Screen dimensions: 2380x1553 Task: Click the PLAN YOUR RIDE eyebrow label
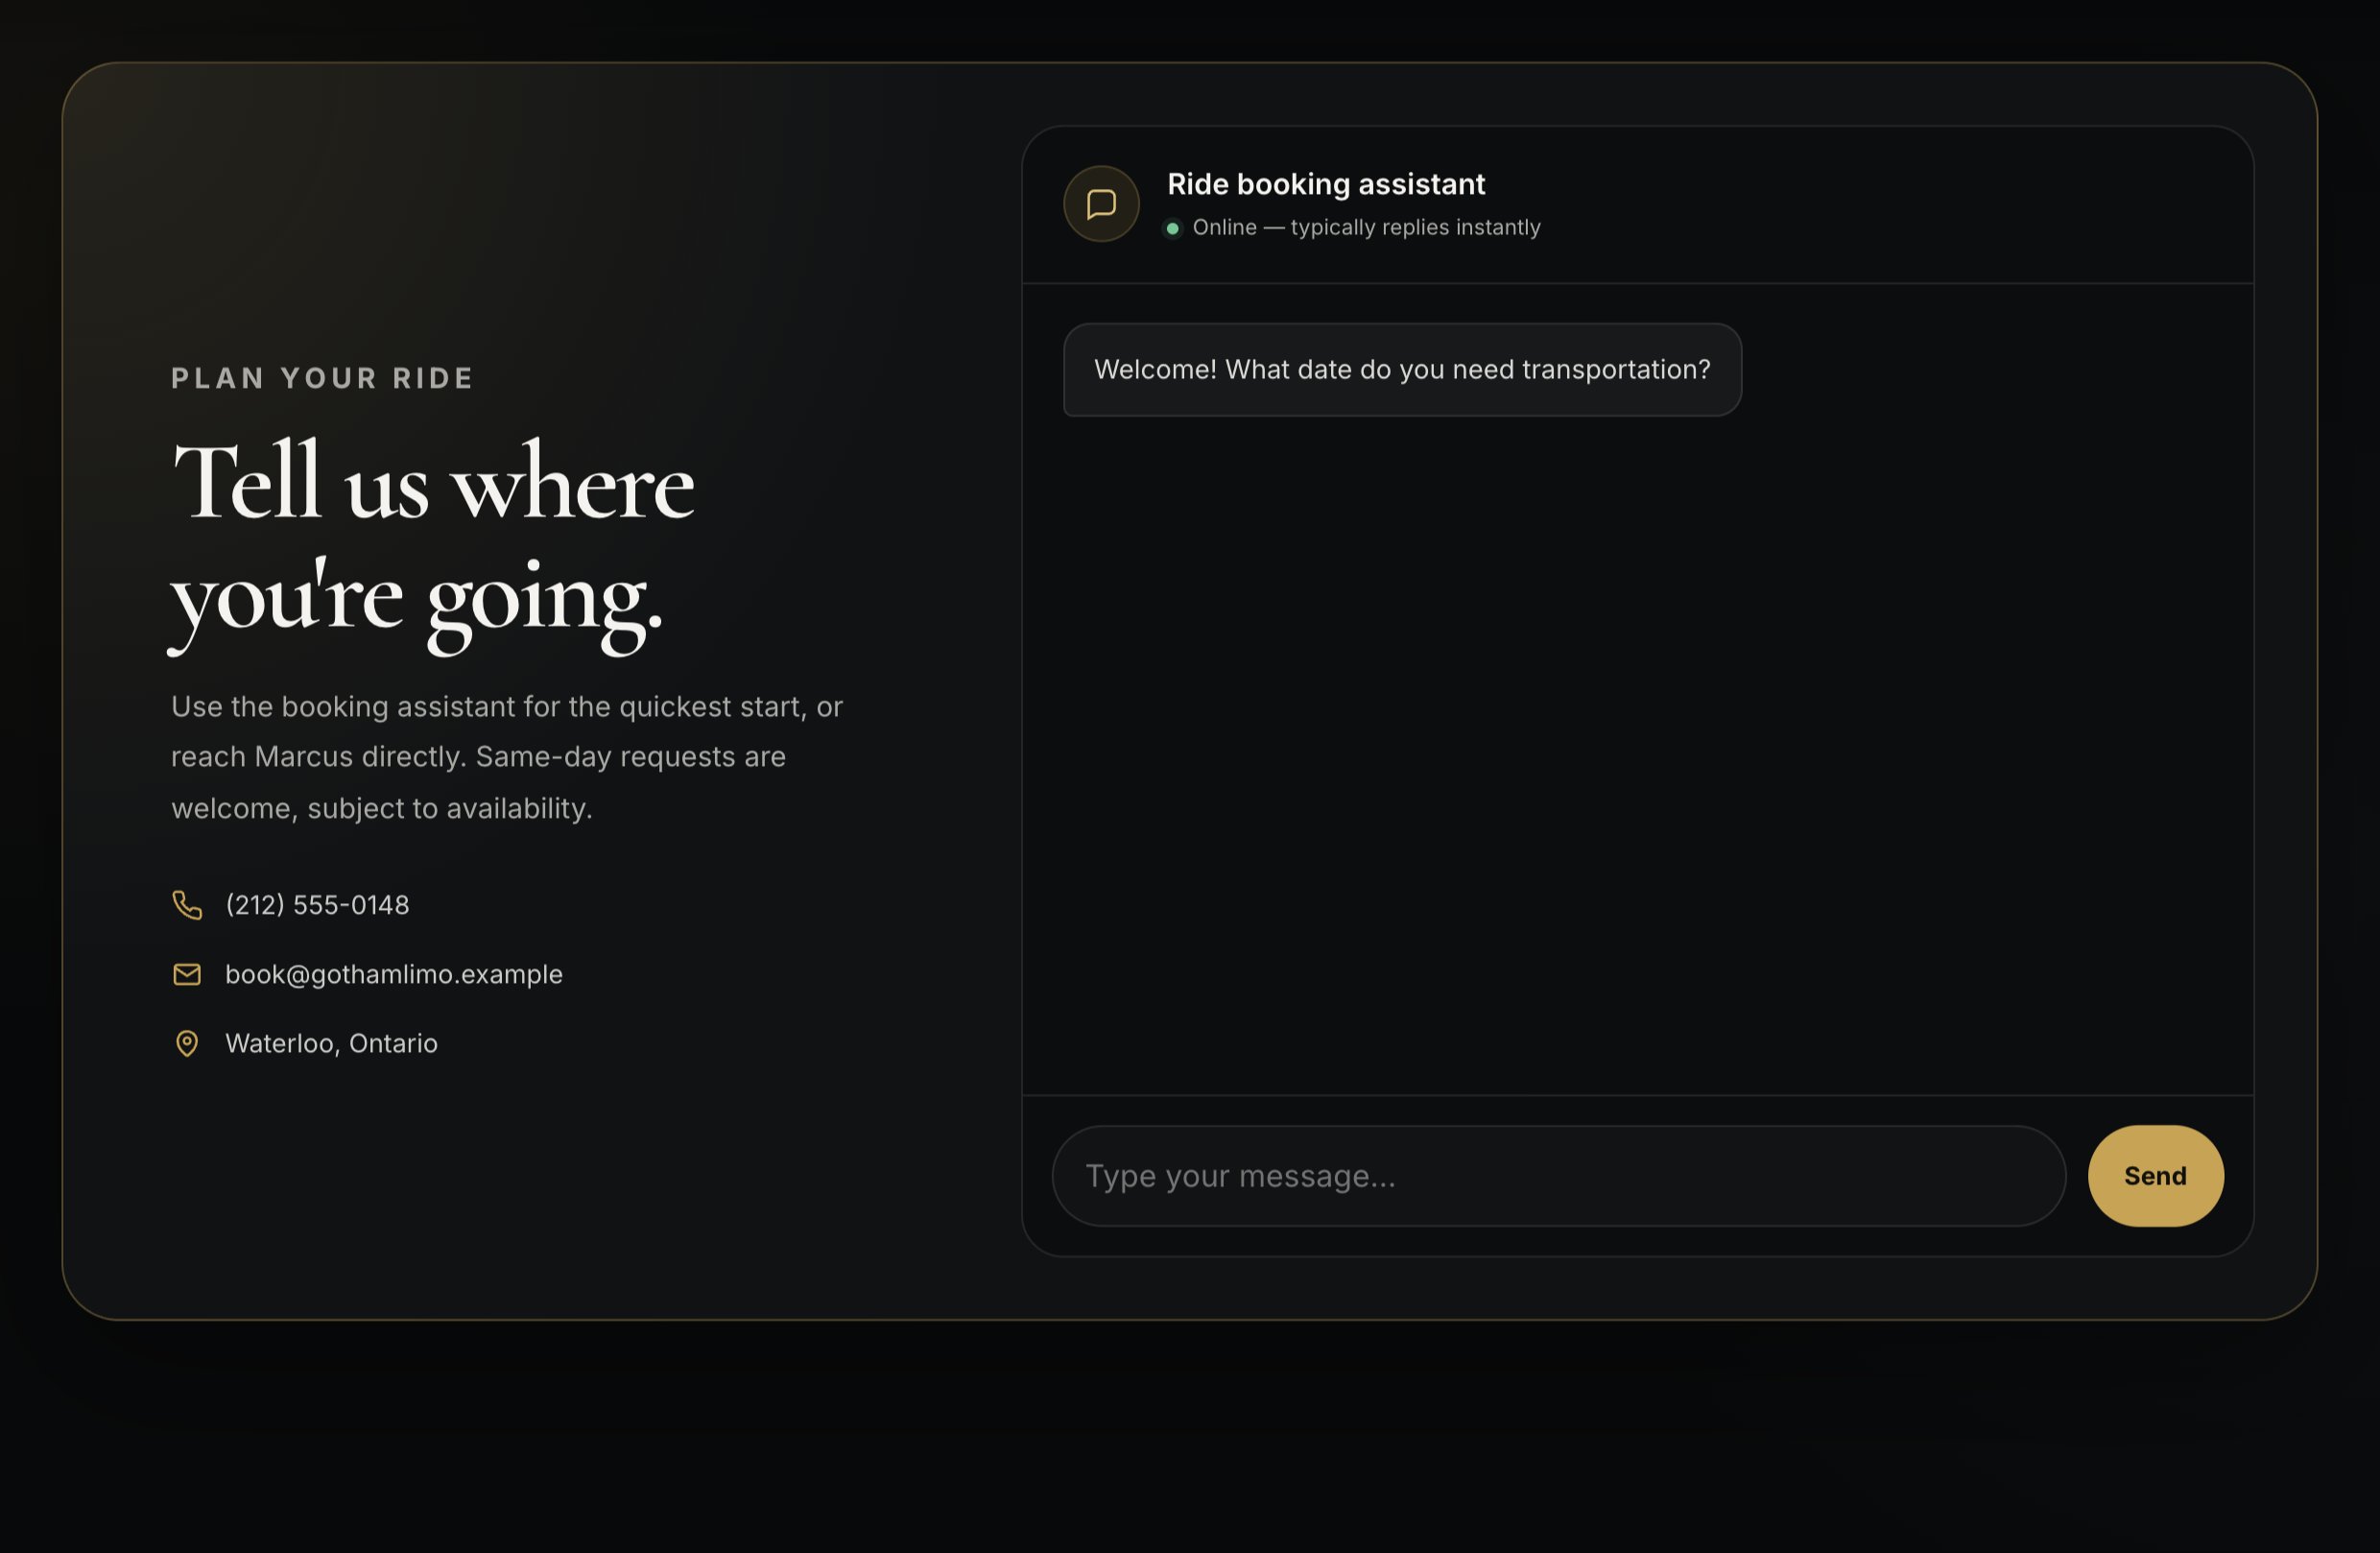click(322, 378)
